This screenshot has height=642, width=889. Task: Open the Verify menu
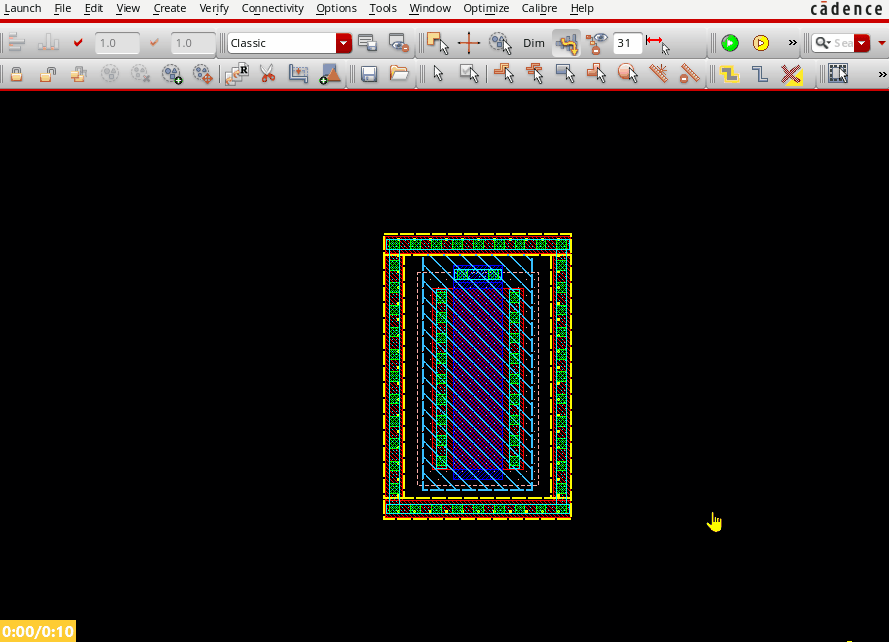(x=213, y=8)
